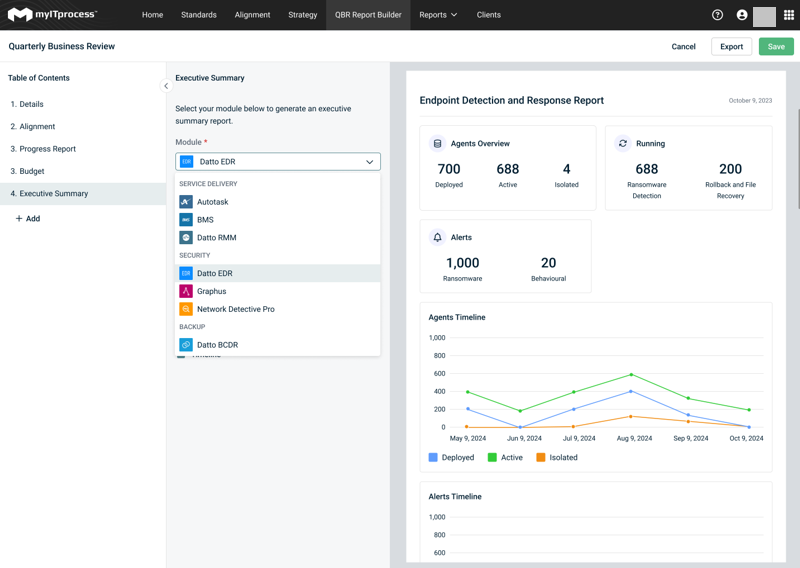Choose Datto BCDR from Backup group
Image resolution: width=800 pixels, height=568 pixels.
tap(278, 344)
